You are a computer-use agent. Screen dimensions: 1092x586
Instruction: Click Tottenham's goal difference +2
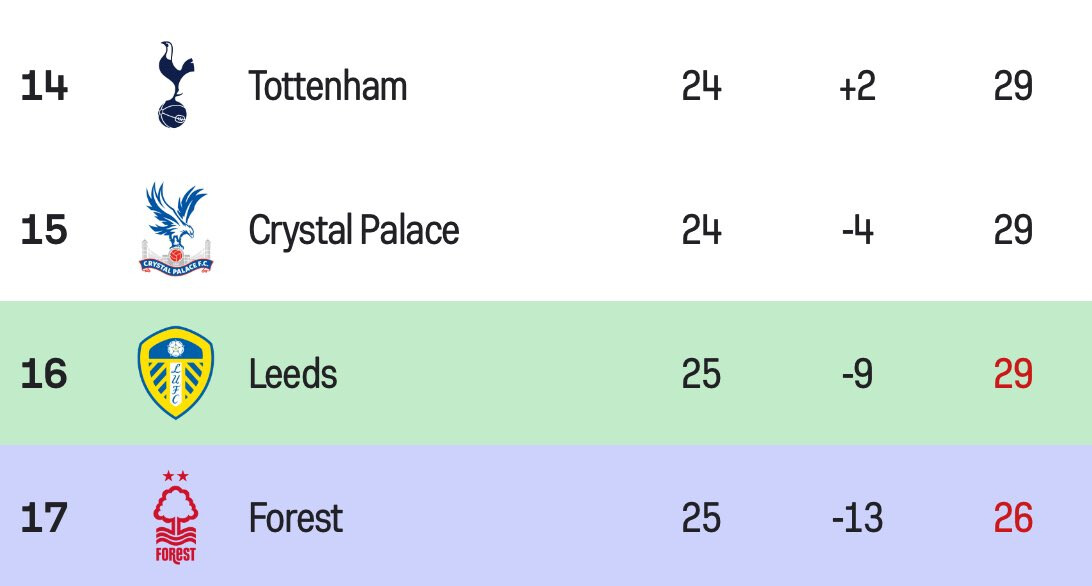857,87
